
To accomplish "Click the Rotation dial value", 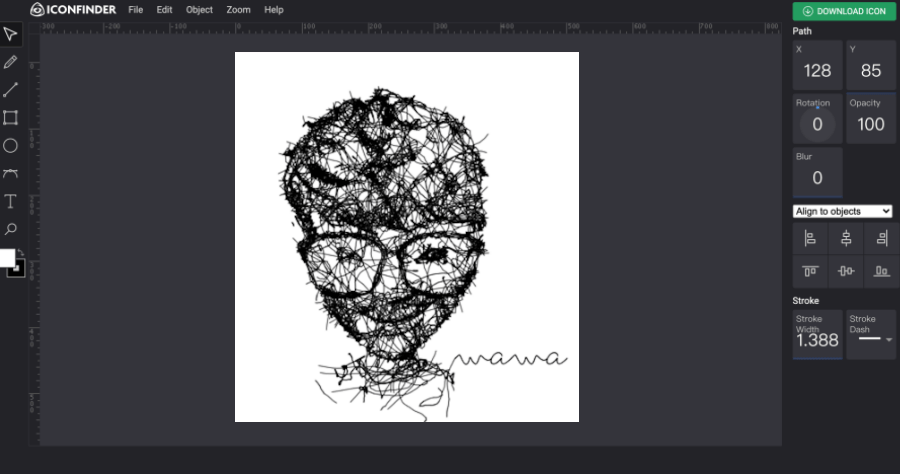I will point(817,124).
